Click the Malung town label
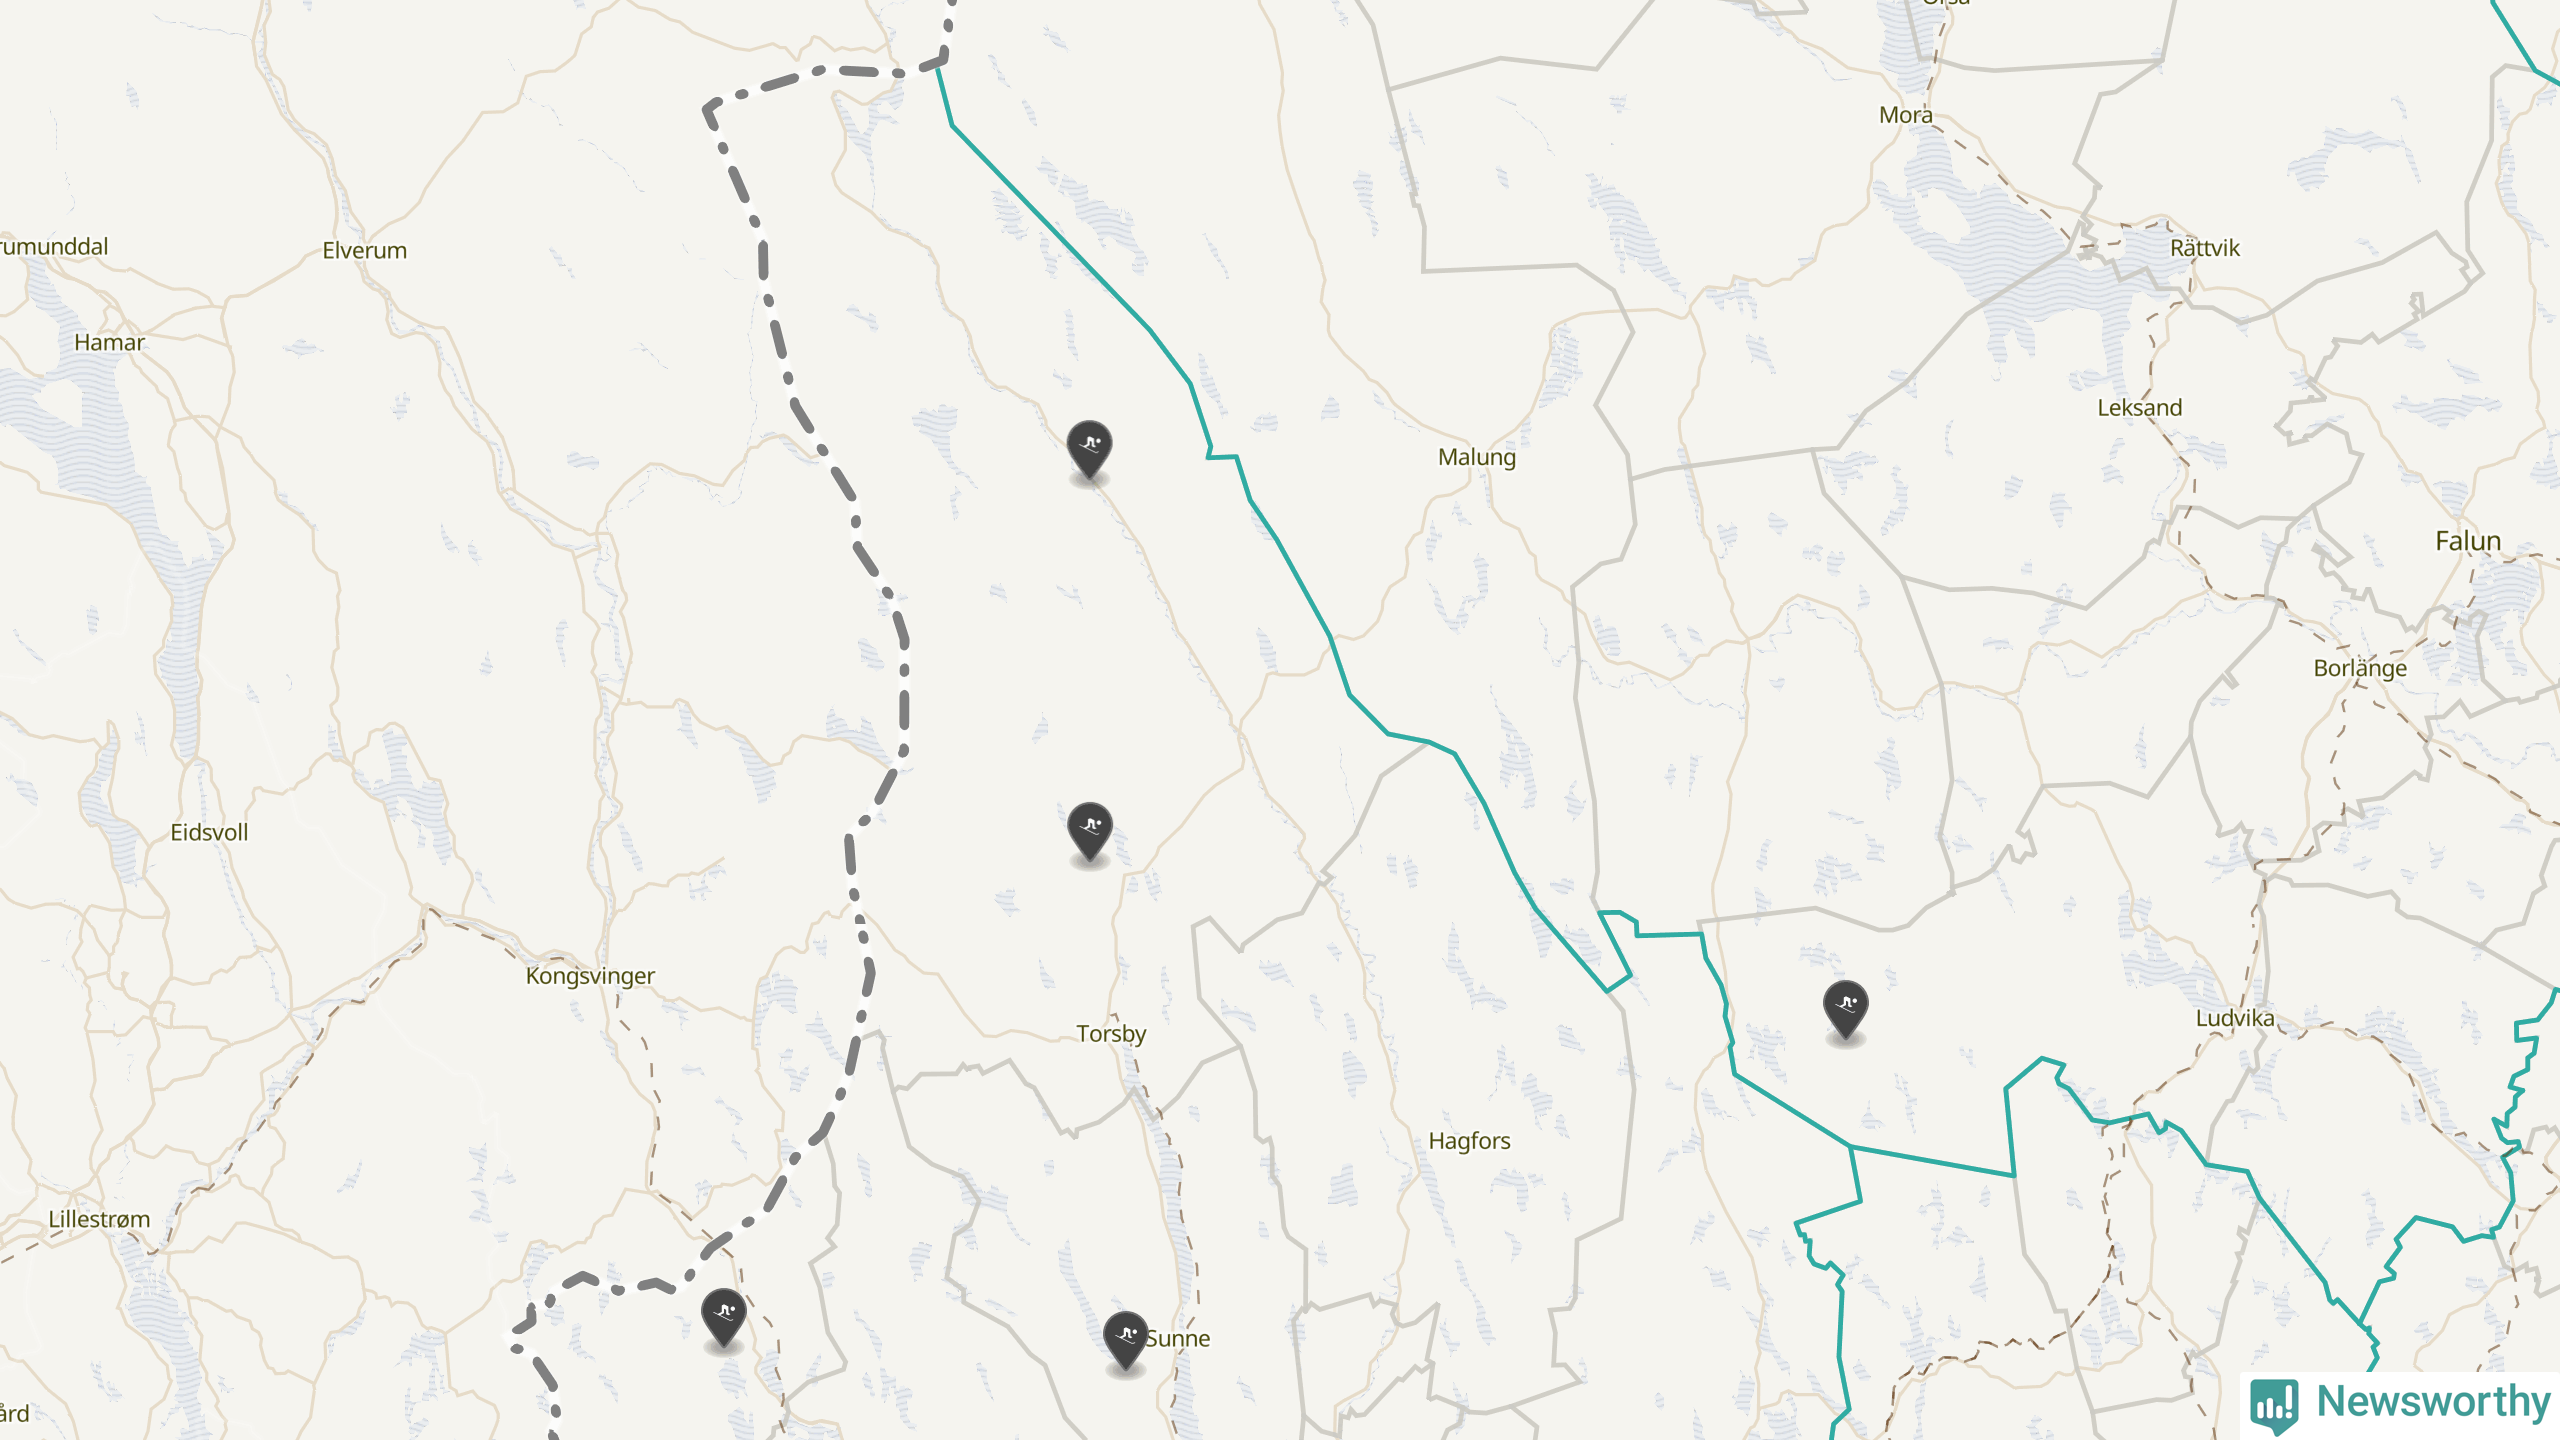2560x1440 pixels. pos(1477,457)
